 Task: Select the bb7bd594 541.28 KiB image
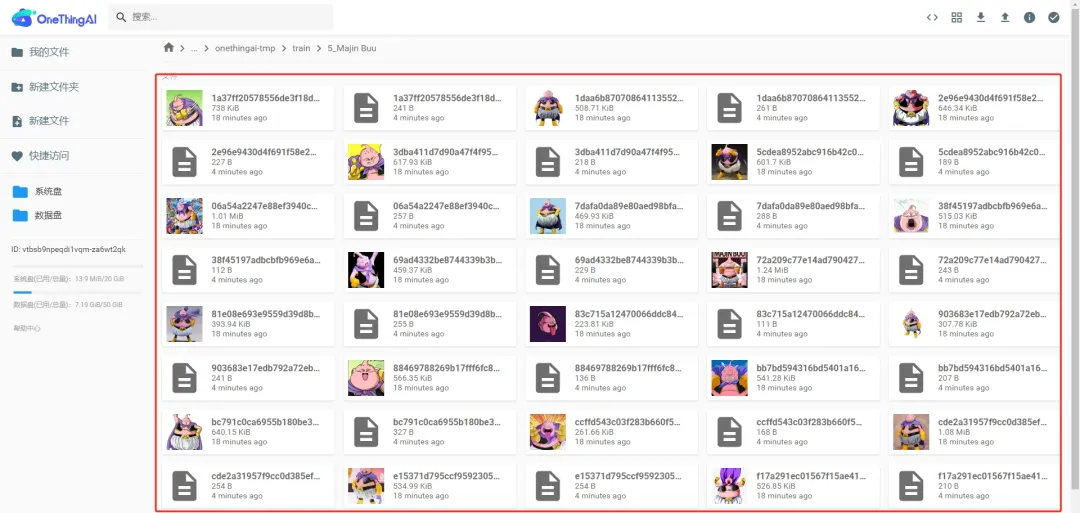coord(729,378)
